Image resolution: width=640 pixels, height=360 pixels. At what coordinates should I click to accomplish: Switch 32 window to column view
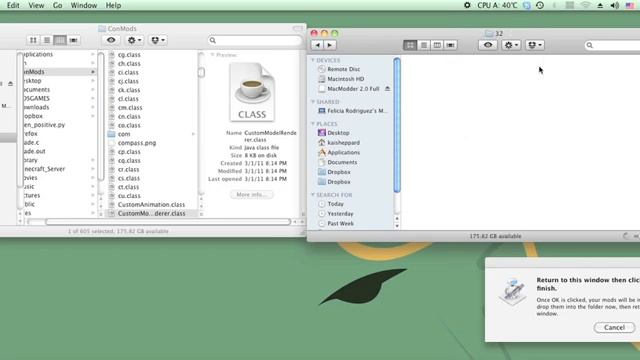pyautogui.click(x=437, y=45)
